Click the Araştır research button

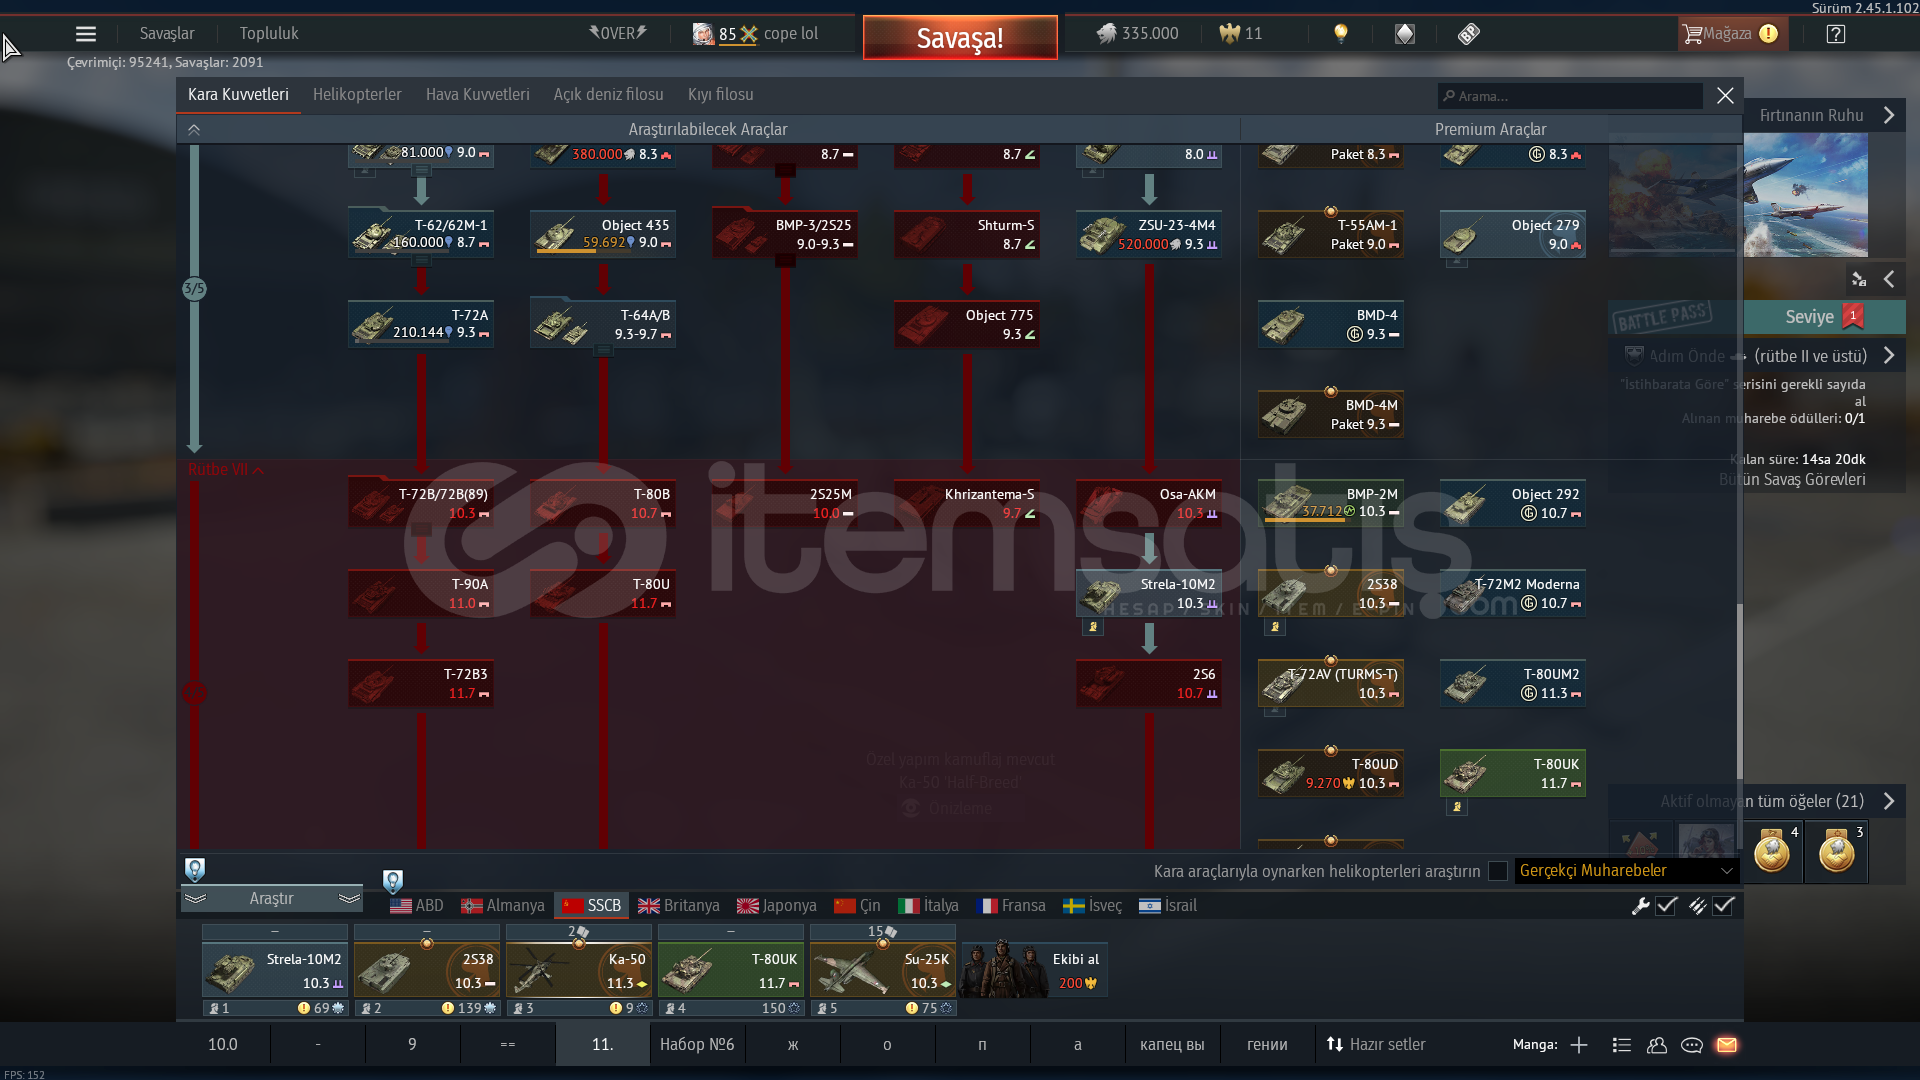(271, 899)
